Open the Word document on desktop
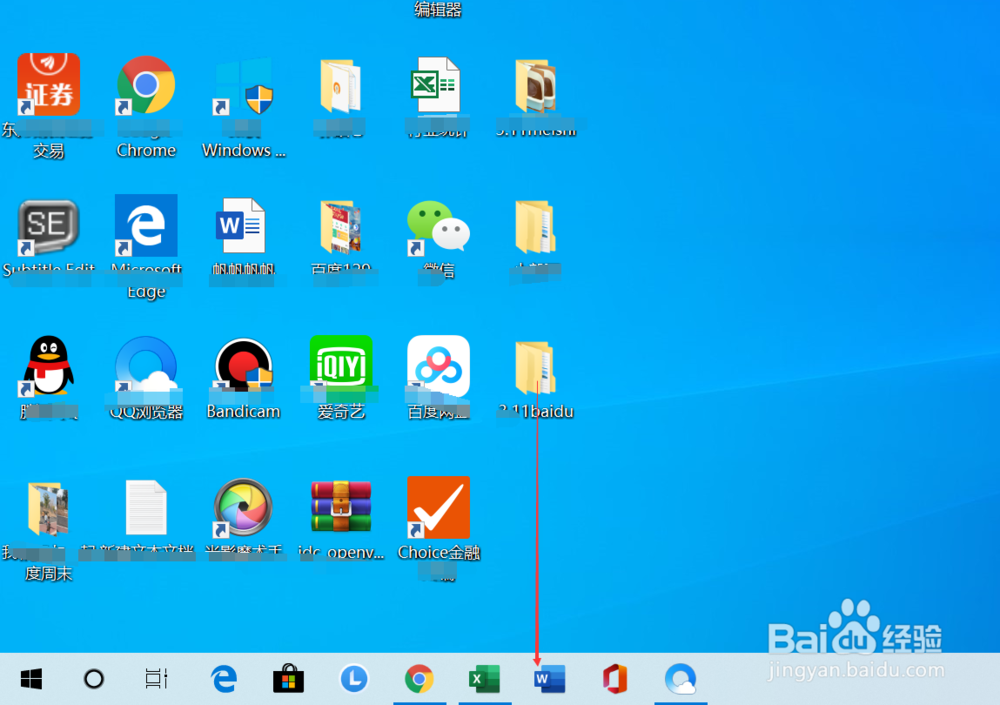This screenshot has width=1000, height=705. tap(240, 226)
